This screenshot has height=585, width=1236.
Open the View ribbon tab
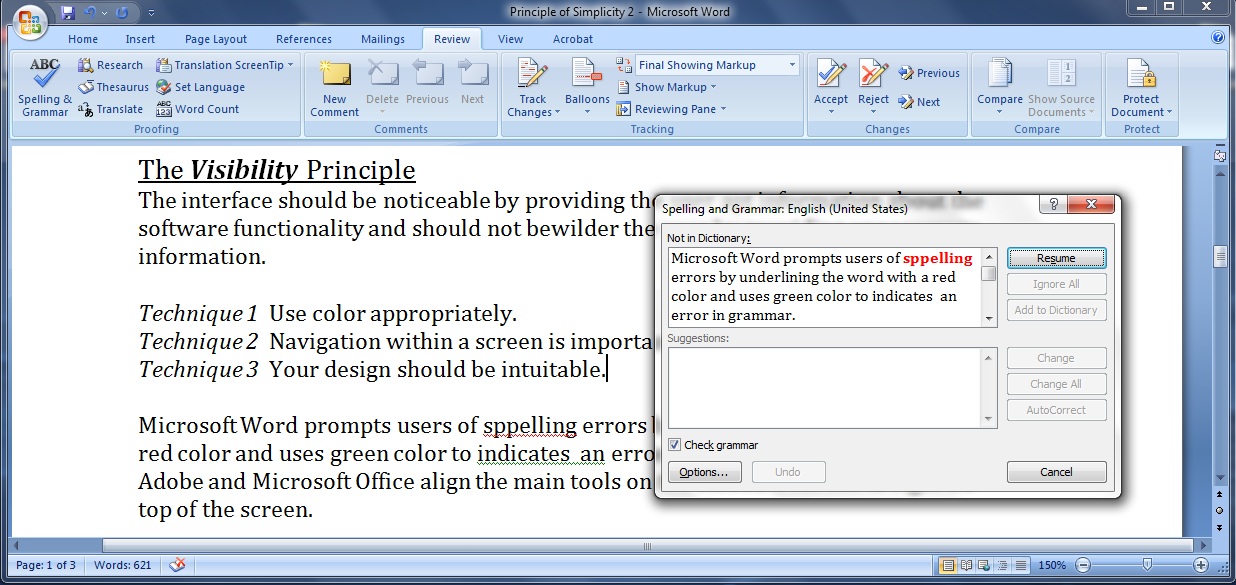tap(511, 39)
